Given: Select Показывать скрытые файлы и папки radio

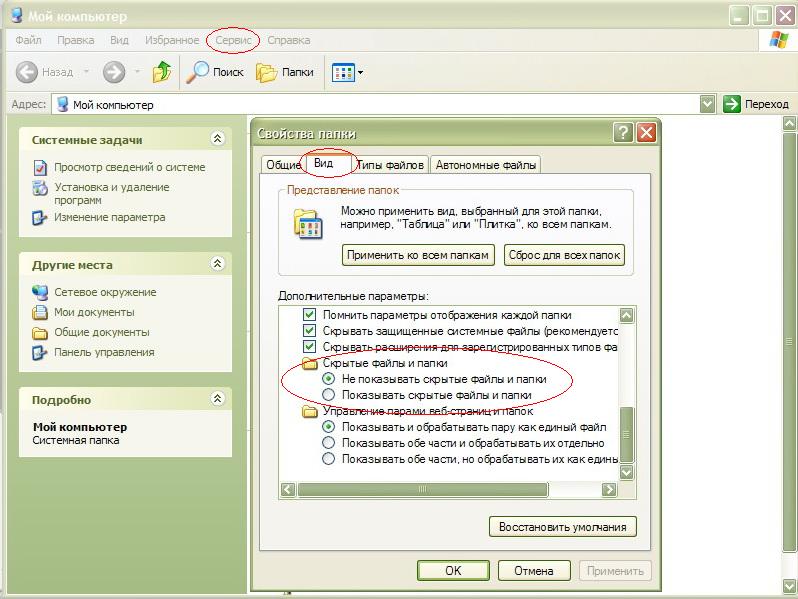Looking at the screenshot, I should (329, 395).
